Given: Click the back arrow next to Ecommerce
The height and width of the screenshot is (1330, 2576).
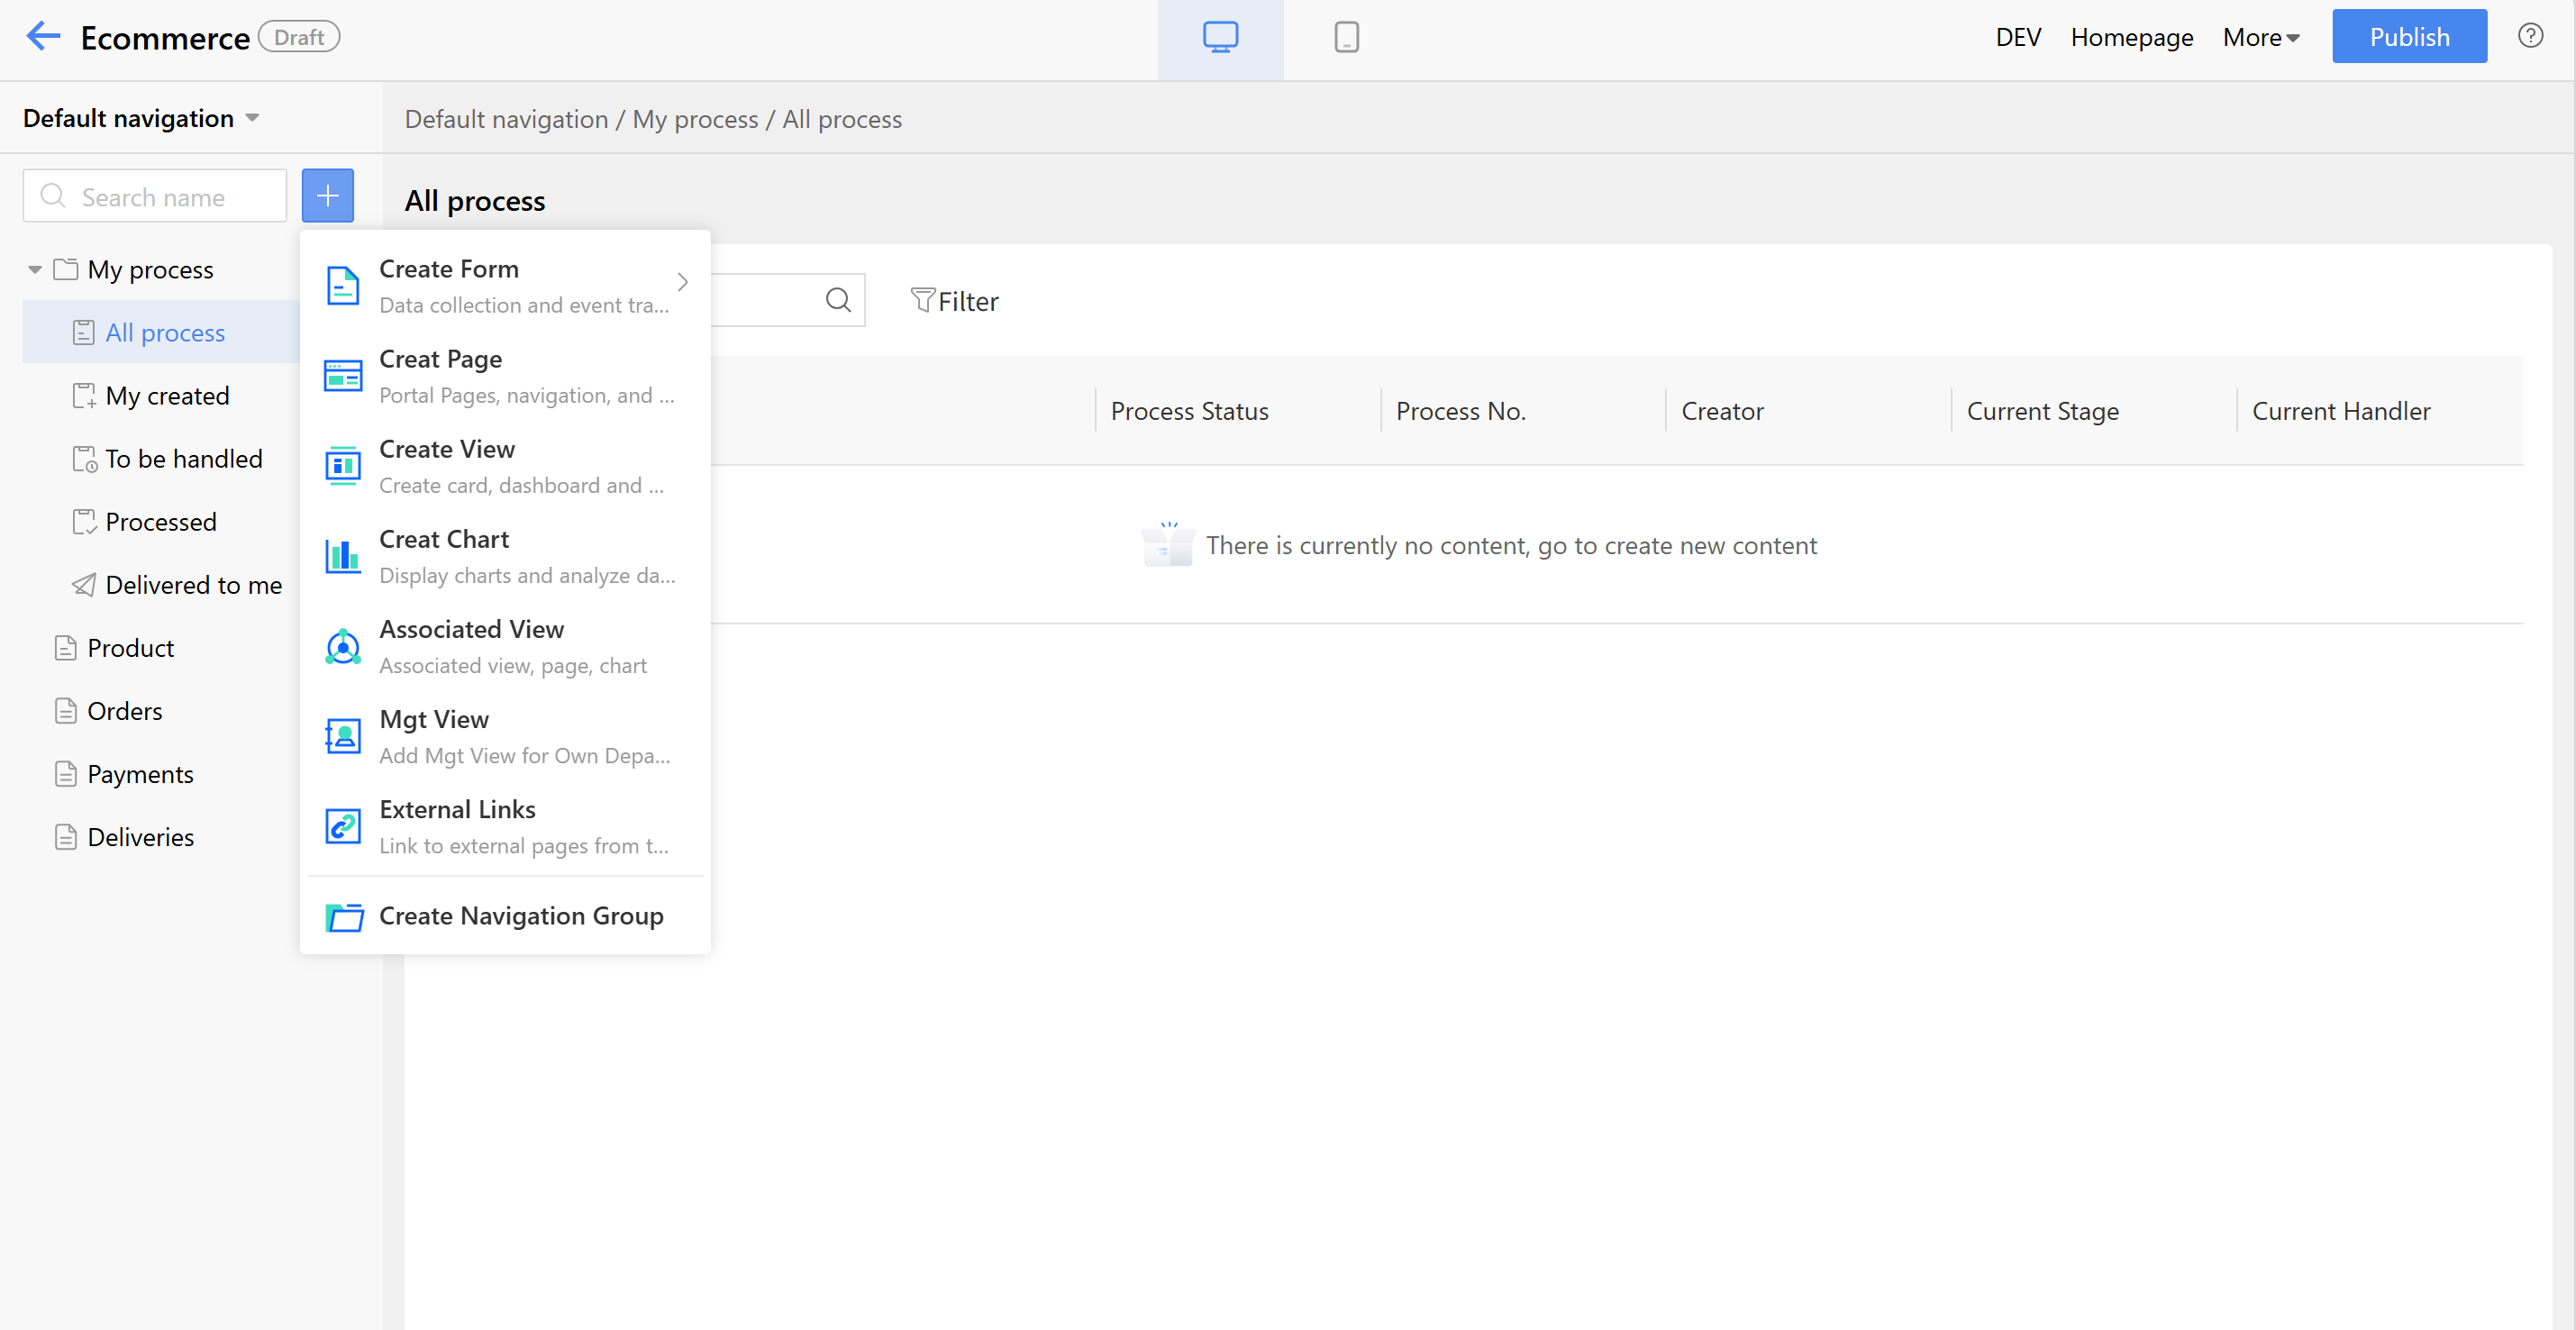Looking at the screenshot, I should click(43, 37).
